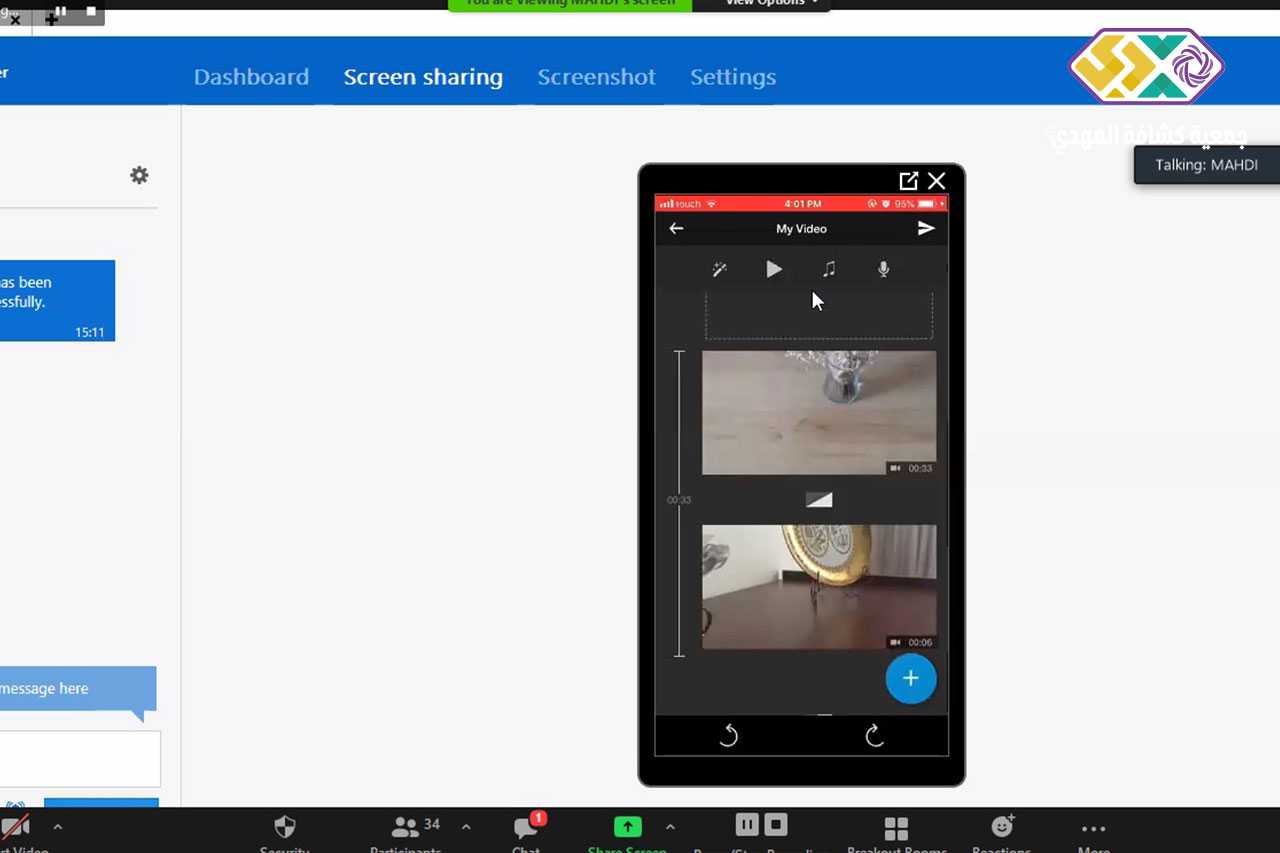Viewport: 1280px width, 853px height.
Task: Select the first video clip thumbnail
Action: [819, 412]
